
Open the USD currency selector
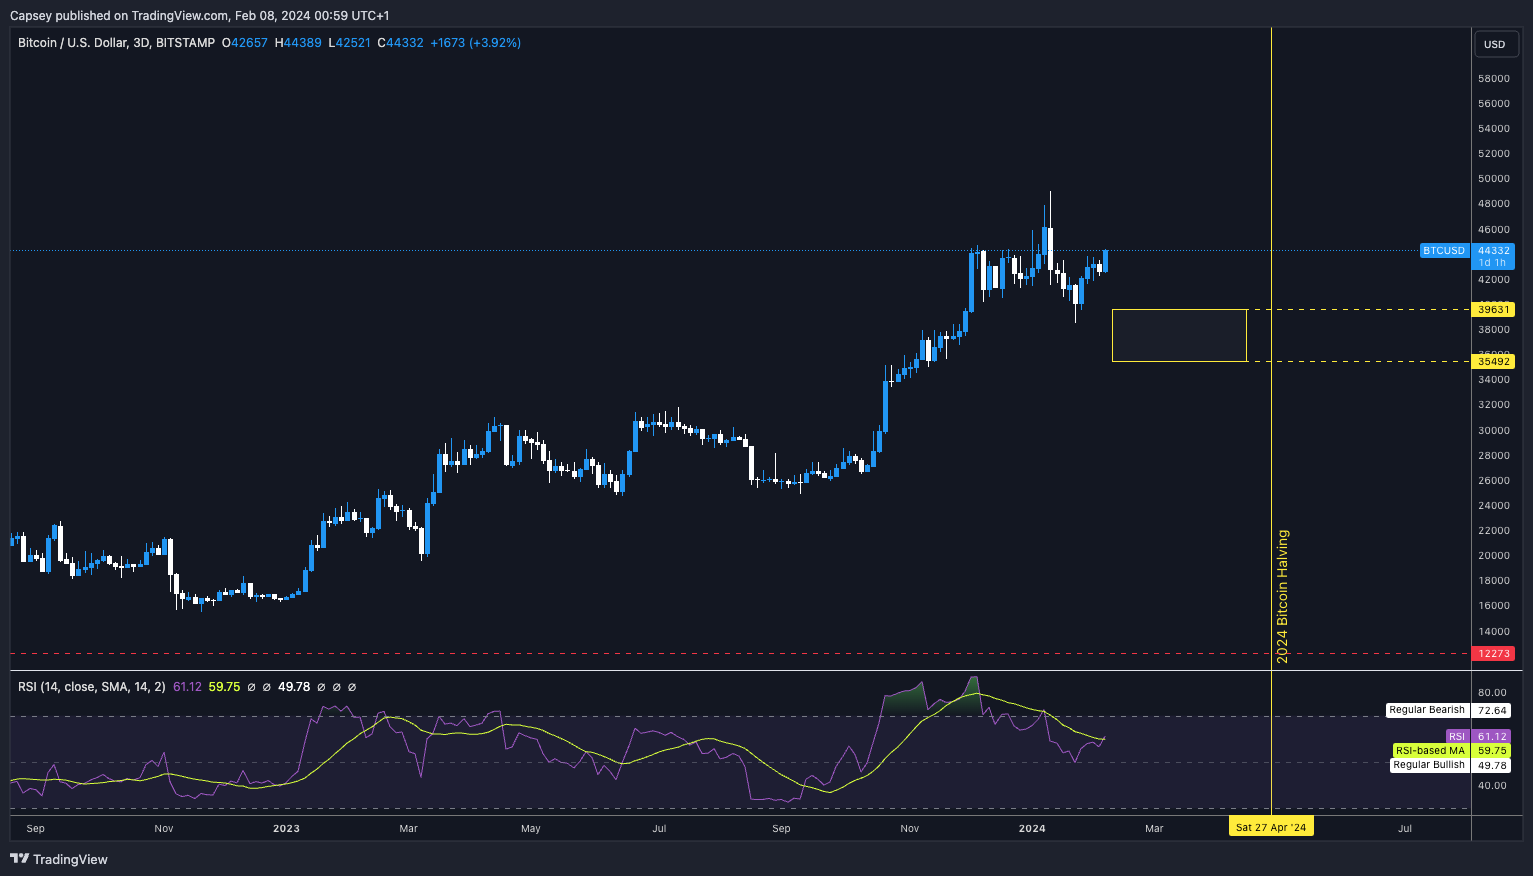[1494, 44]
